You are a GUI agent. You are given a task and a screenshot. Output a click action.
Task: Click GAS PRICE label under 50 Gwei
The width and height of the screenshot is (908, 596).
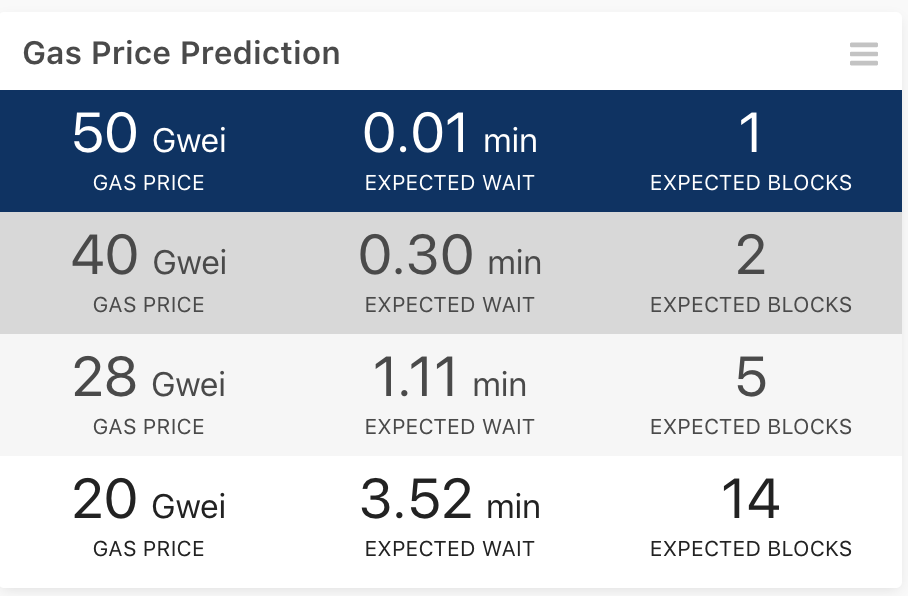click(x=149, y=183)
